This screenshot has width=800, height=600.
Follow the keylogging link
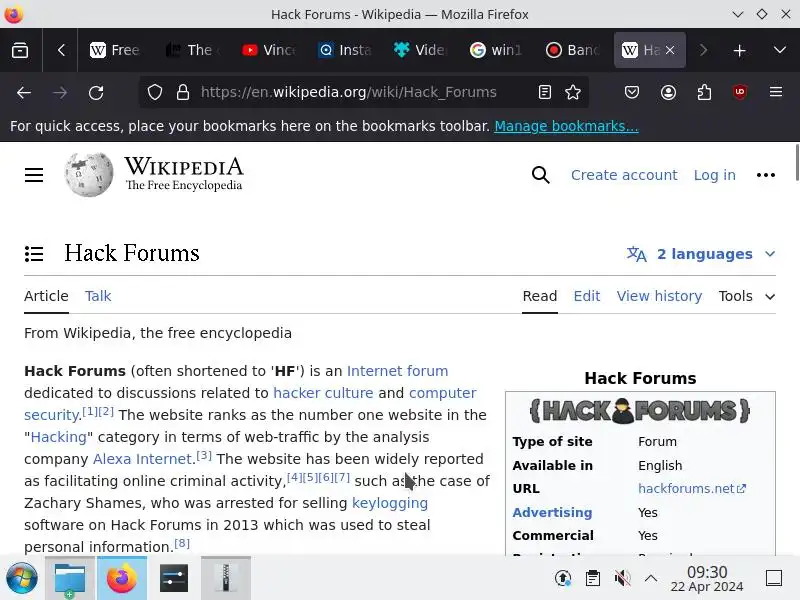390,503
